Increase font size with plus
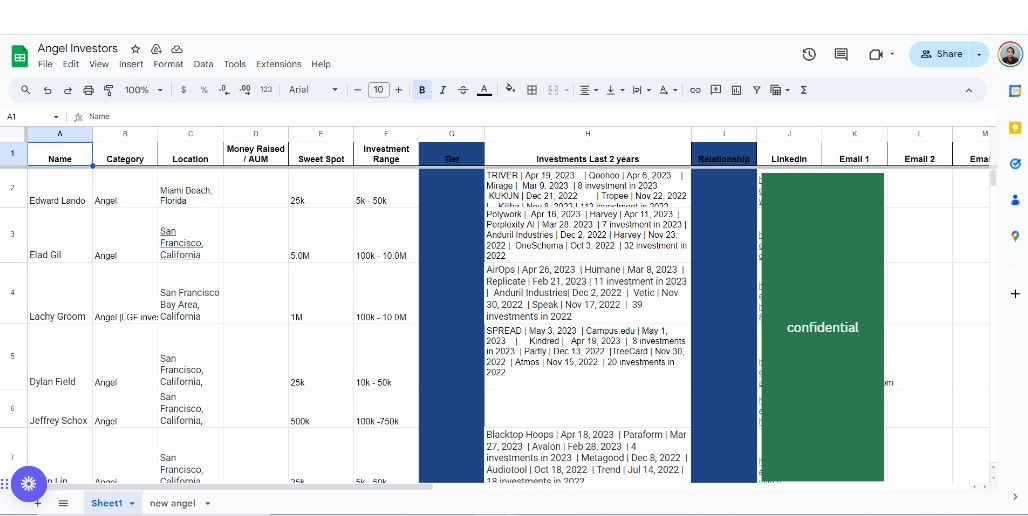This screenshot has height=516, width=1028. pos(399,90)
